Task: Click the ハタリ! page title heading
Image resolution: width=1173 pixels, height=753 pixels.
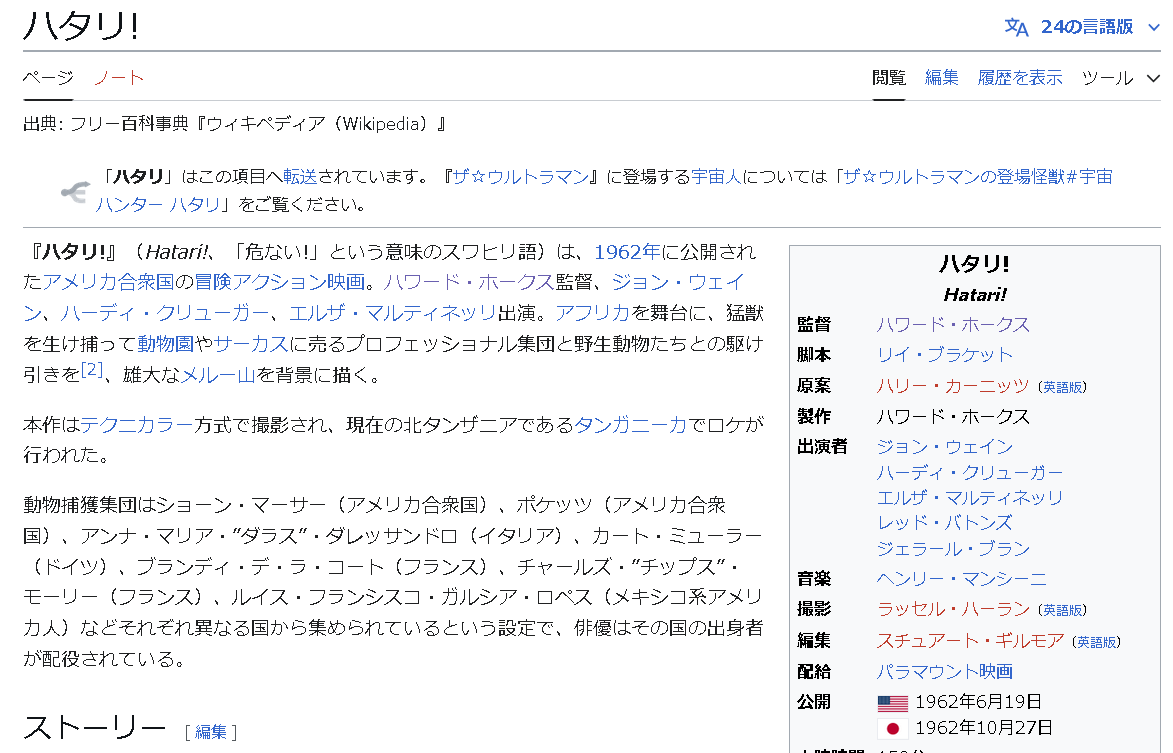Action: click(x=81, y=25)
